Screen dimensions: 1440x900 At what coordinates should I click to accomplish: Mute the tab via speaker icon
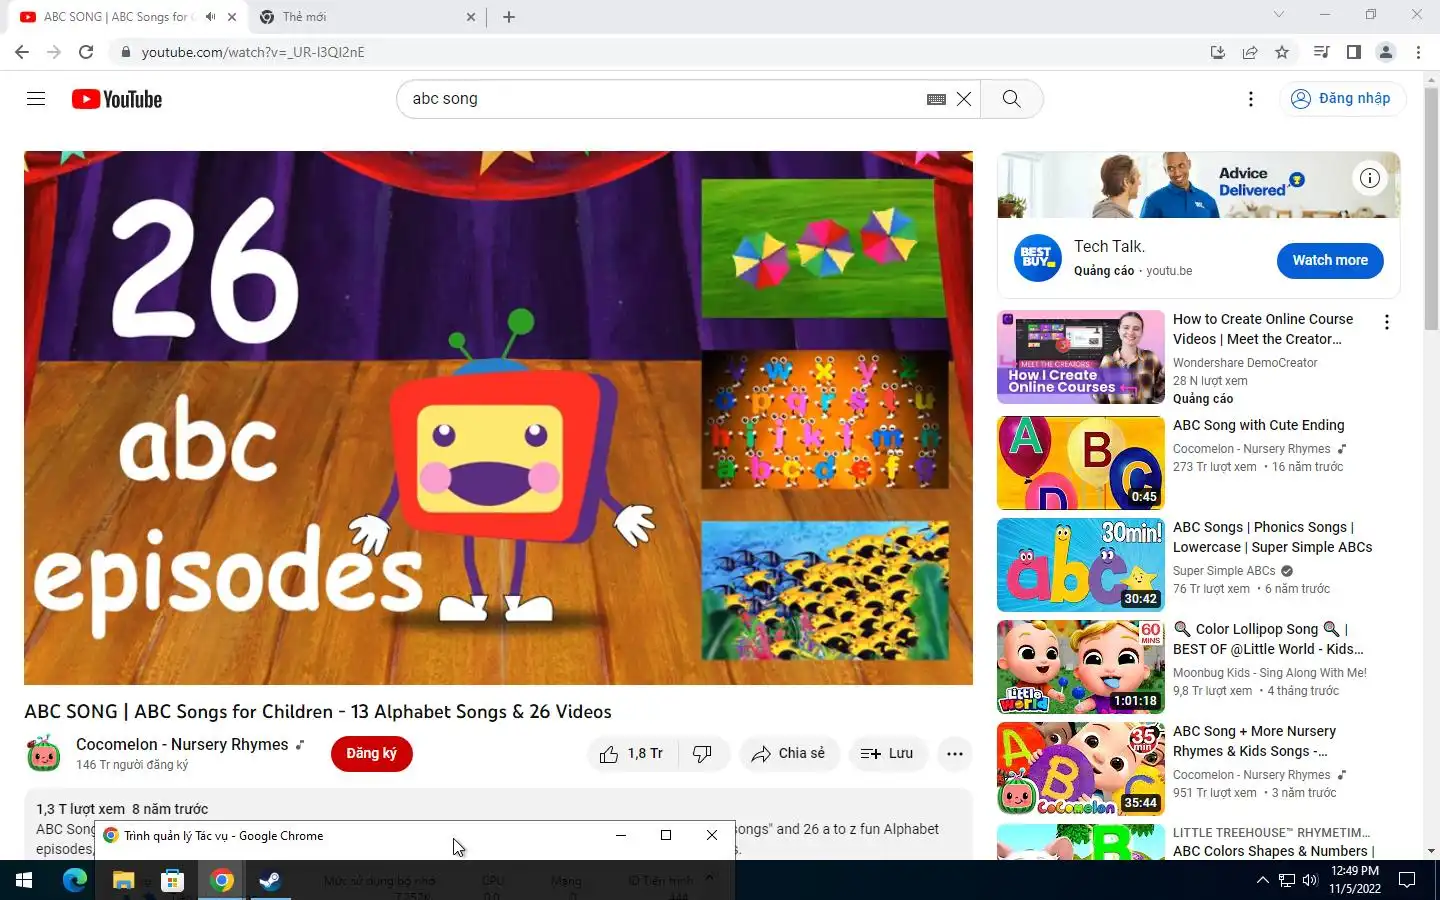point(210,17)
